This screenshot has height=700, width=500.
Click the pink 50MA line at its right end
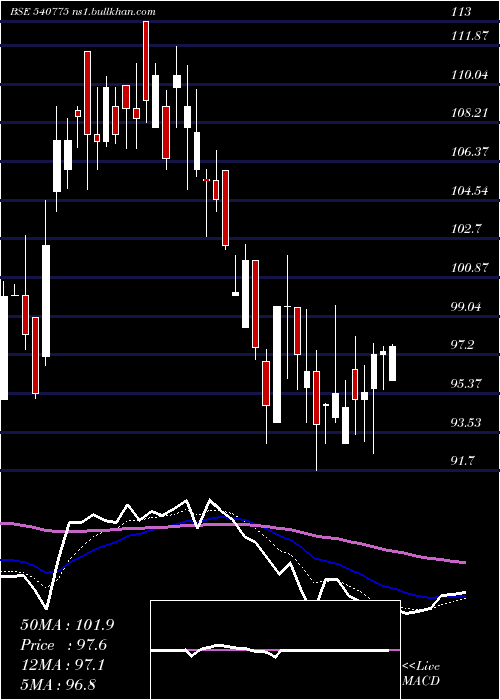click(x=463, y=562)
